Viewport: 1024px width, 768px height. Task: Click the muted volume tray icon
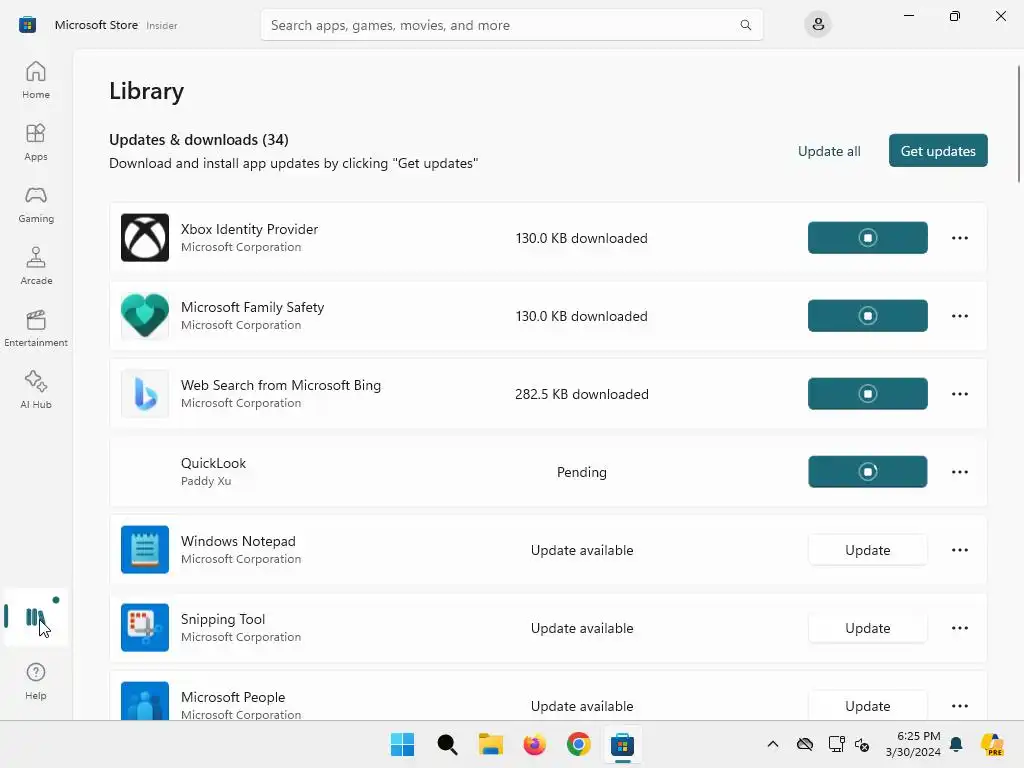point(862,744)
